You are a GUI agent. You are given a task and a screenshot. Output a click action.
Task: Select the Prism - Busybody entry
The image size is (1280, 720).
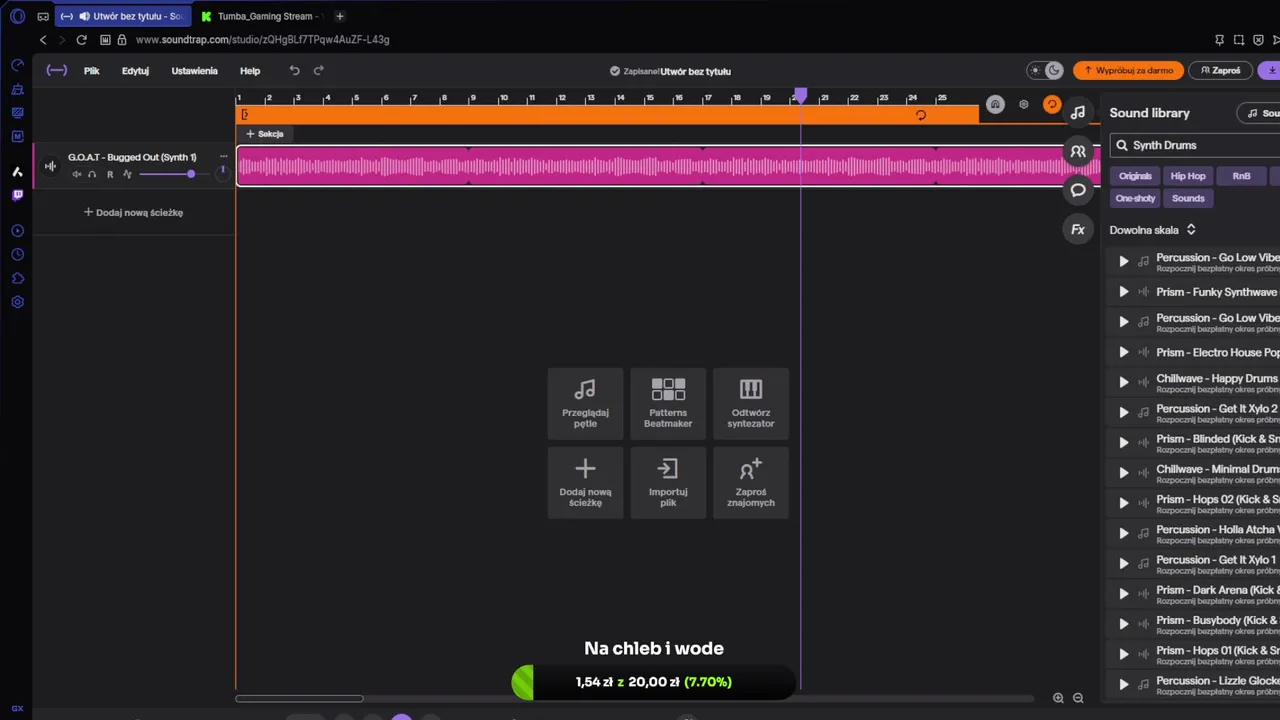click(x=1194, y=624)
